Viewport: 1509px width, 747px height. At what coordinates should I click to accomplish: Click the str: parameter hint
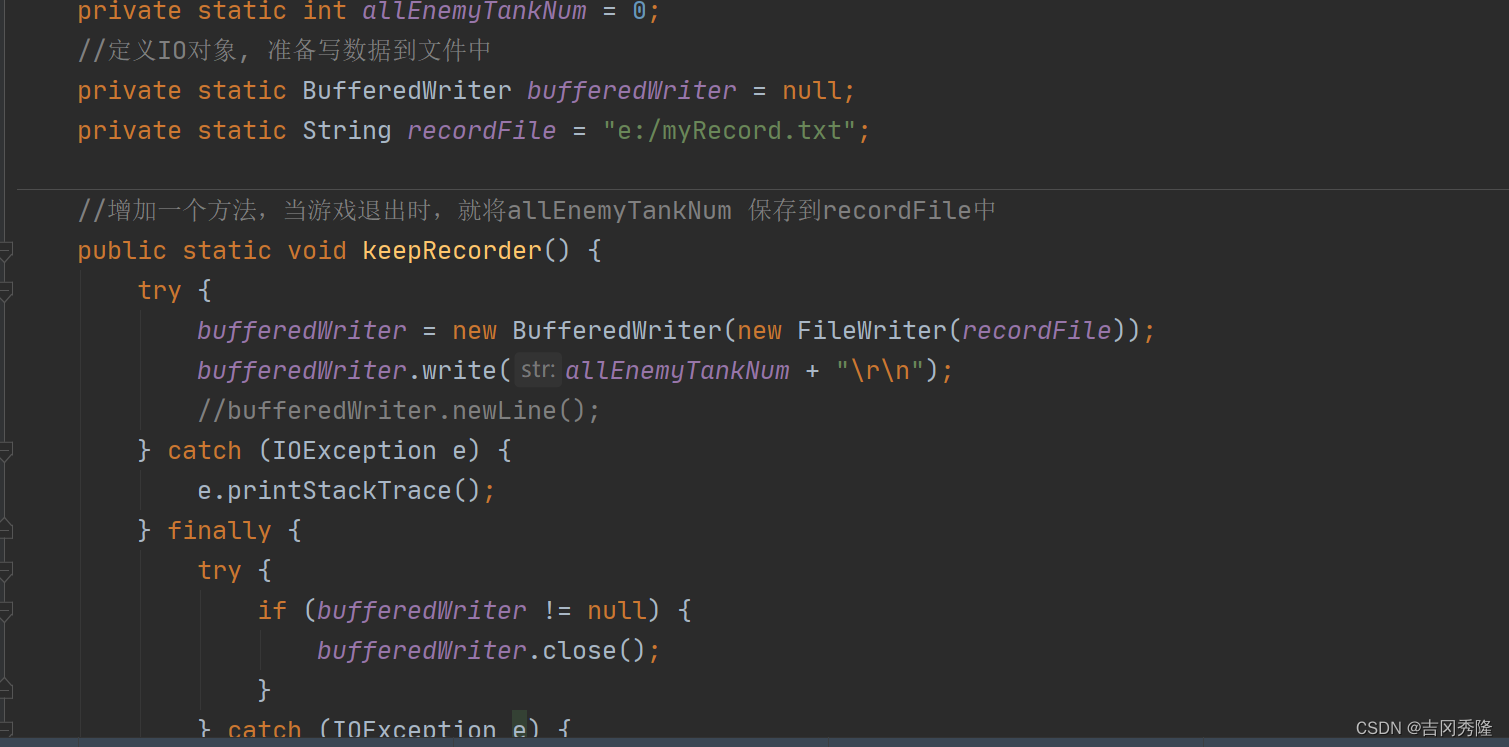(537, 370)
